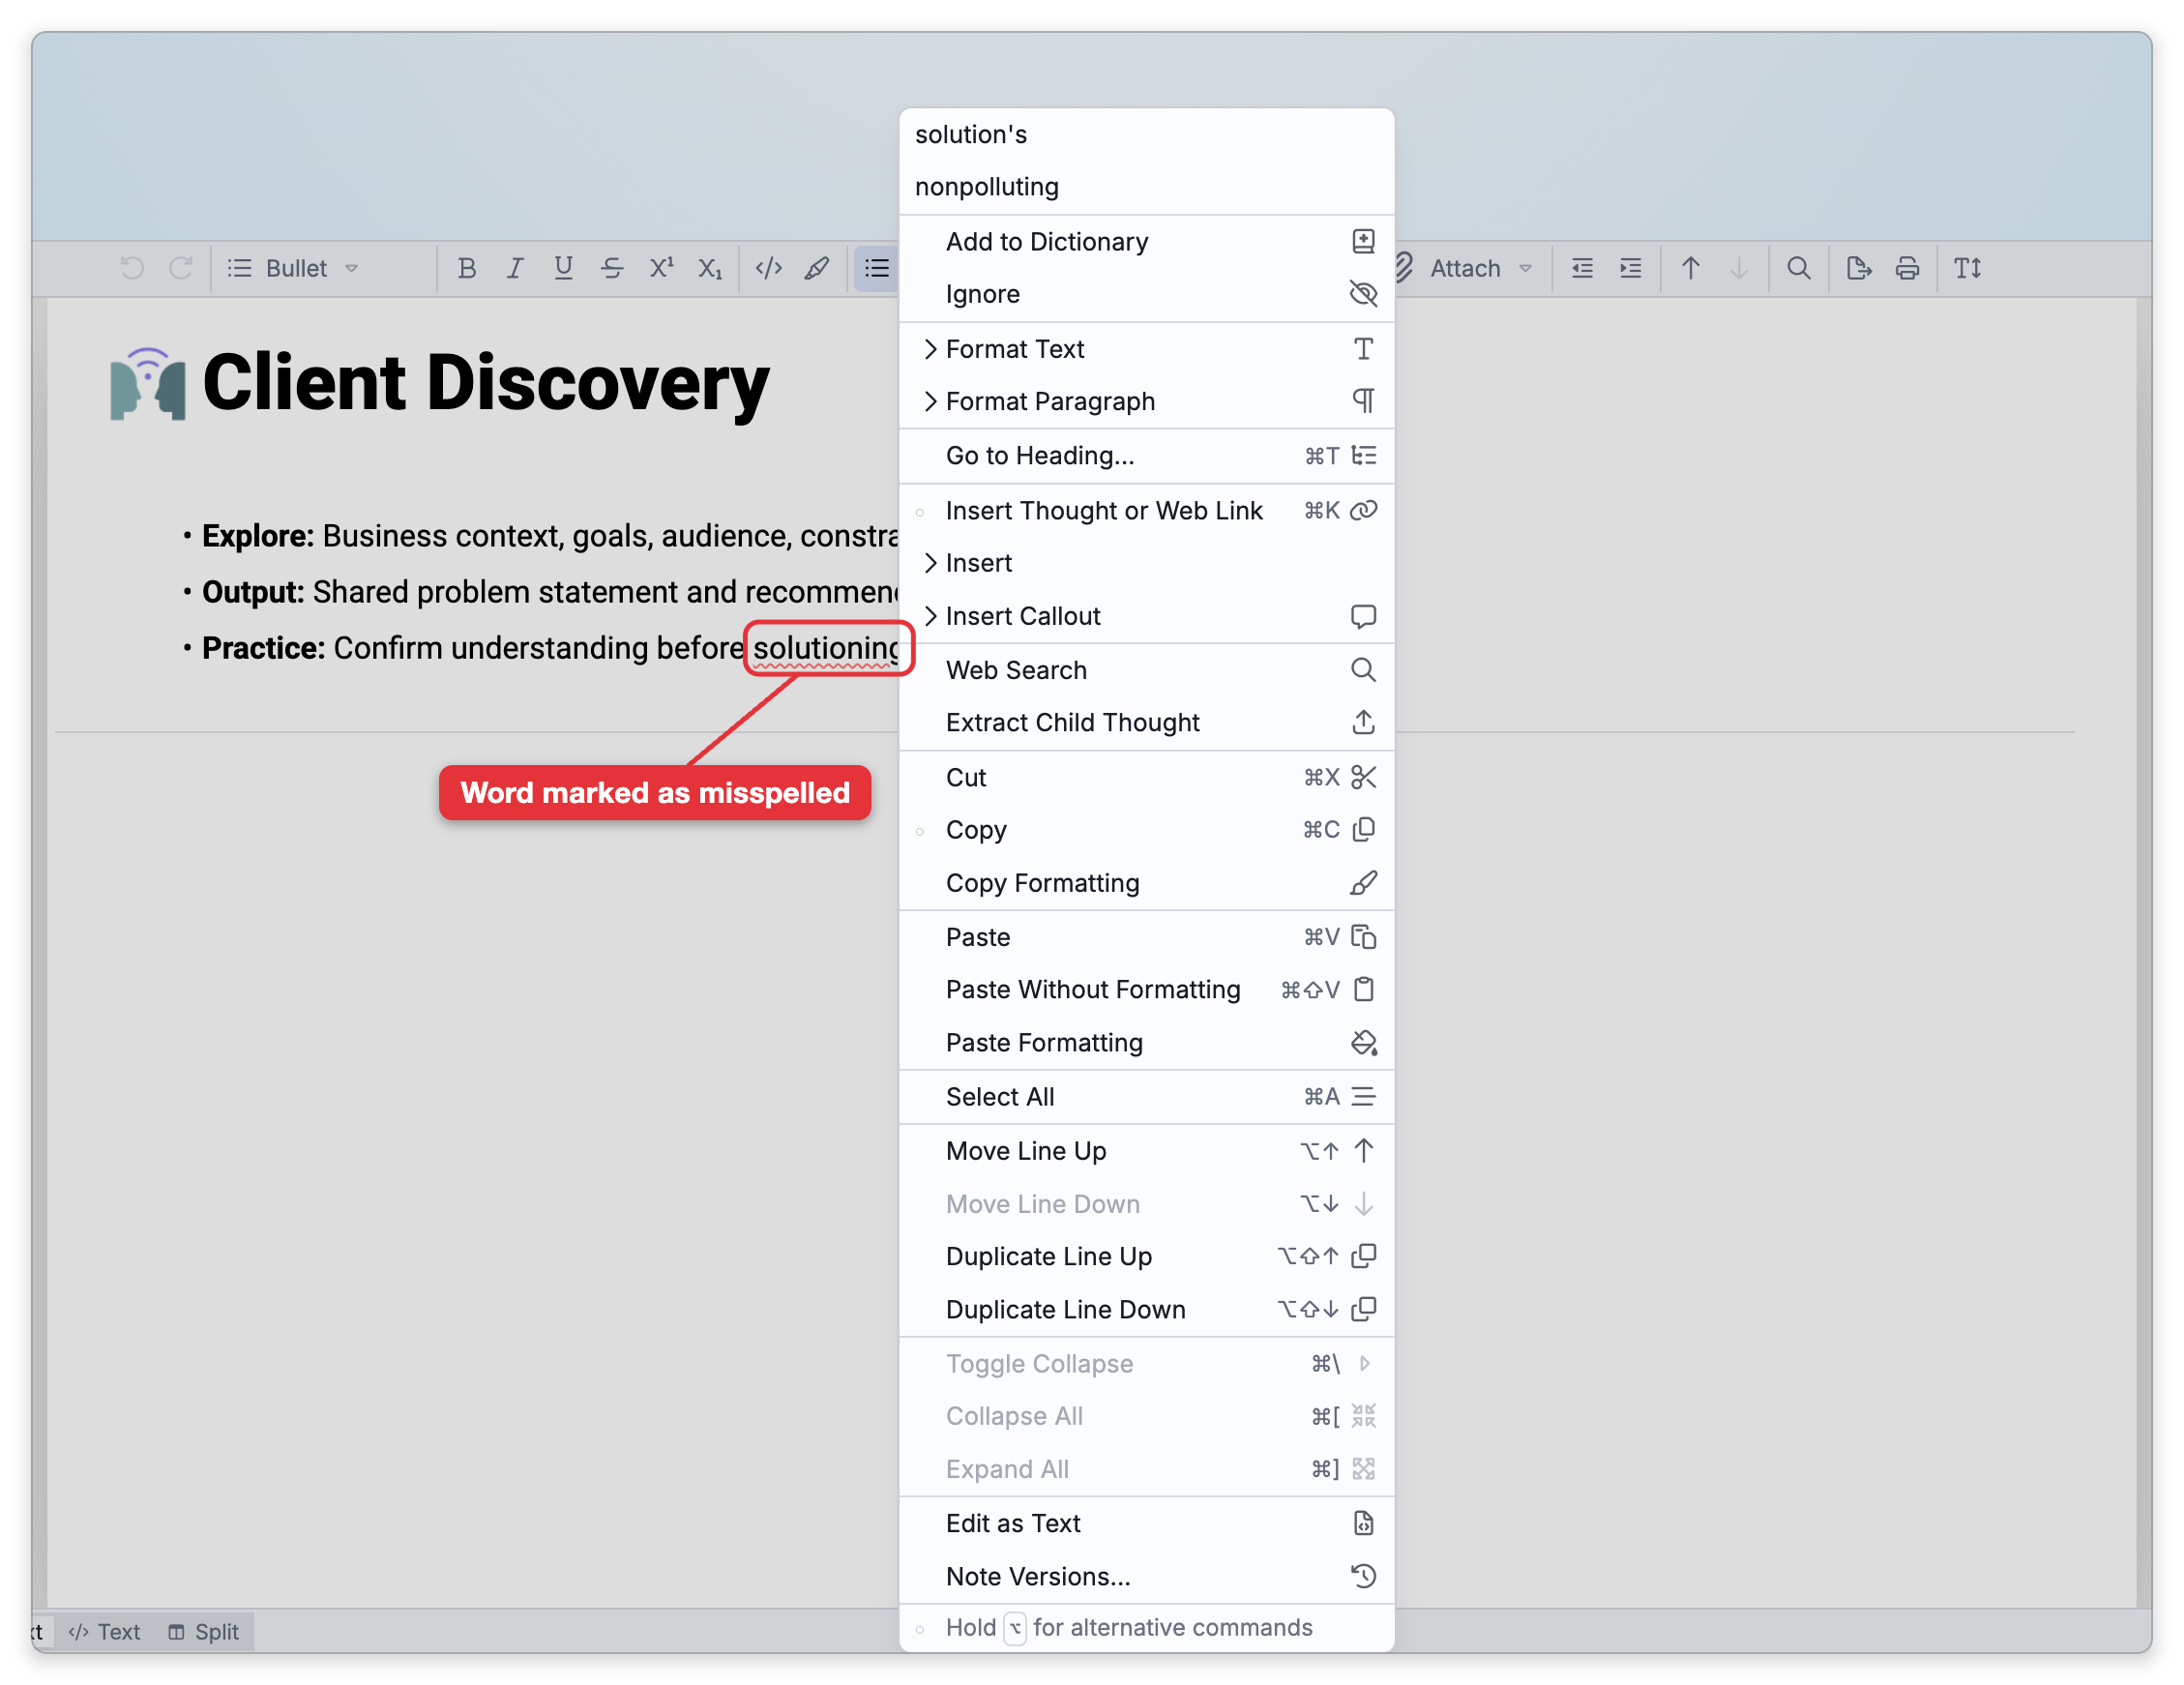Screen dimensions: 2184x1685
Task: Click the export document icon in toolbar
Action: (1858, 268)
